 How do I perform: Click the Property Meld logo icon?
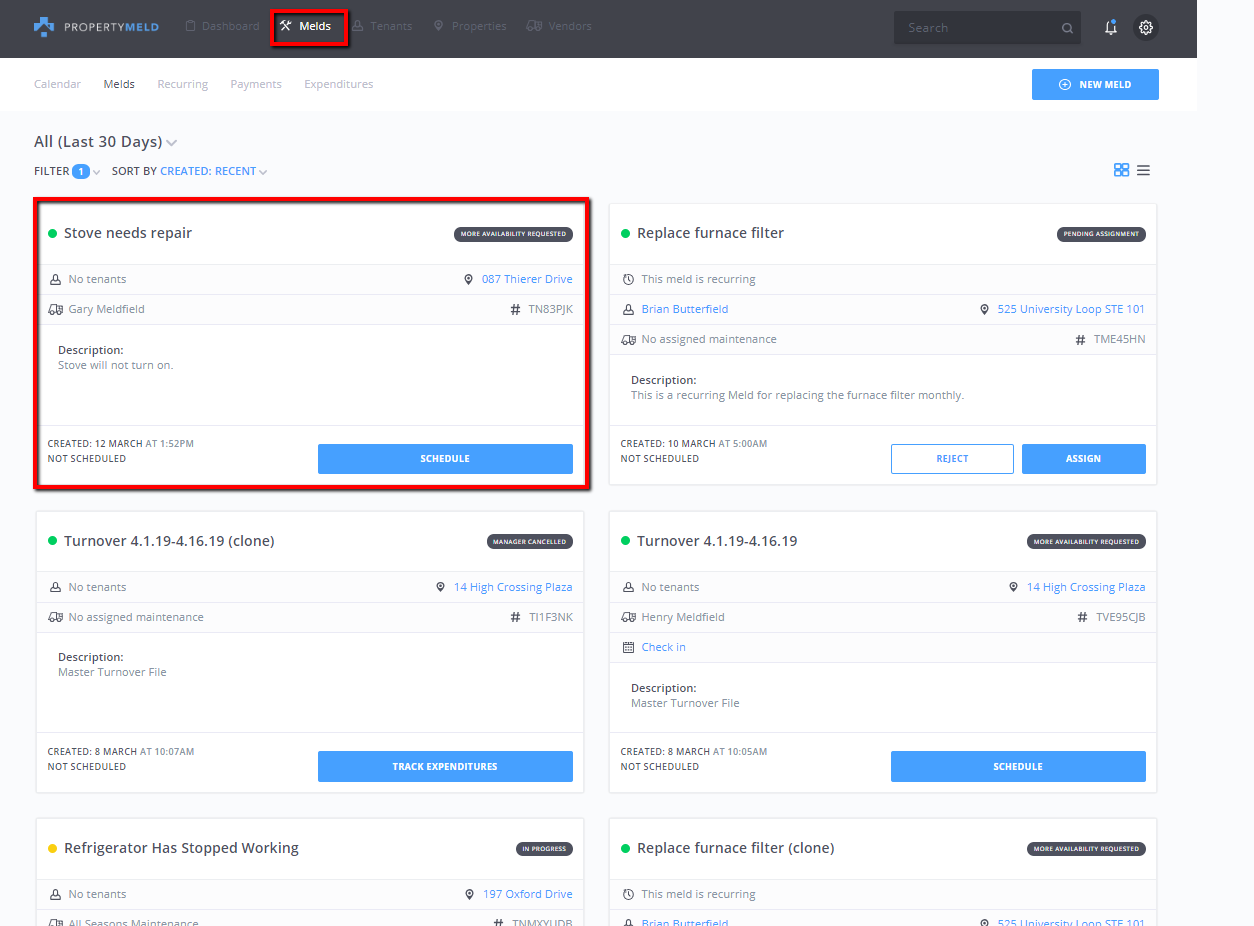pos(44,27)
